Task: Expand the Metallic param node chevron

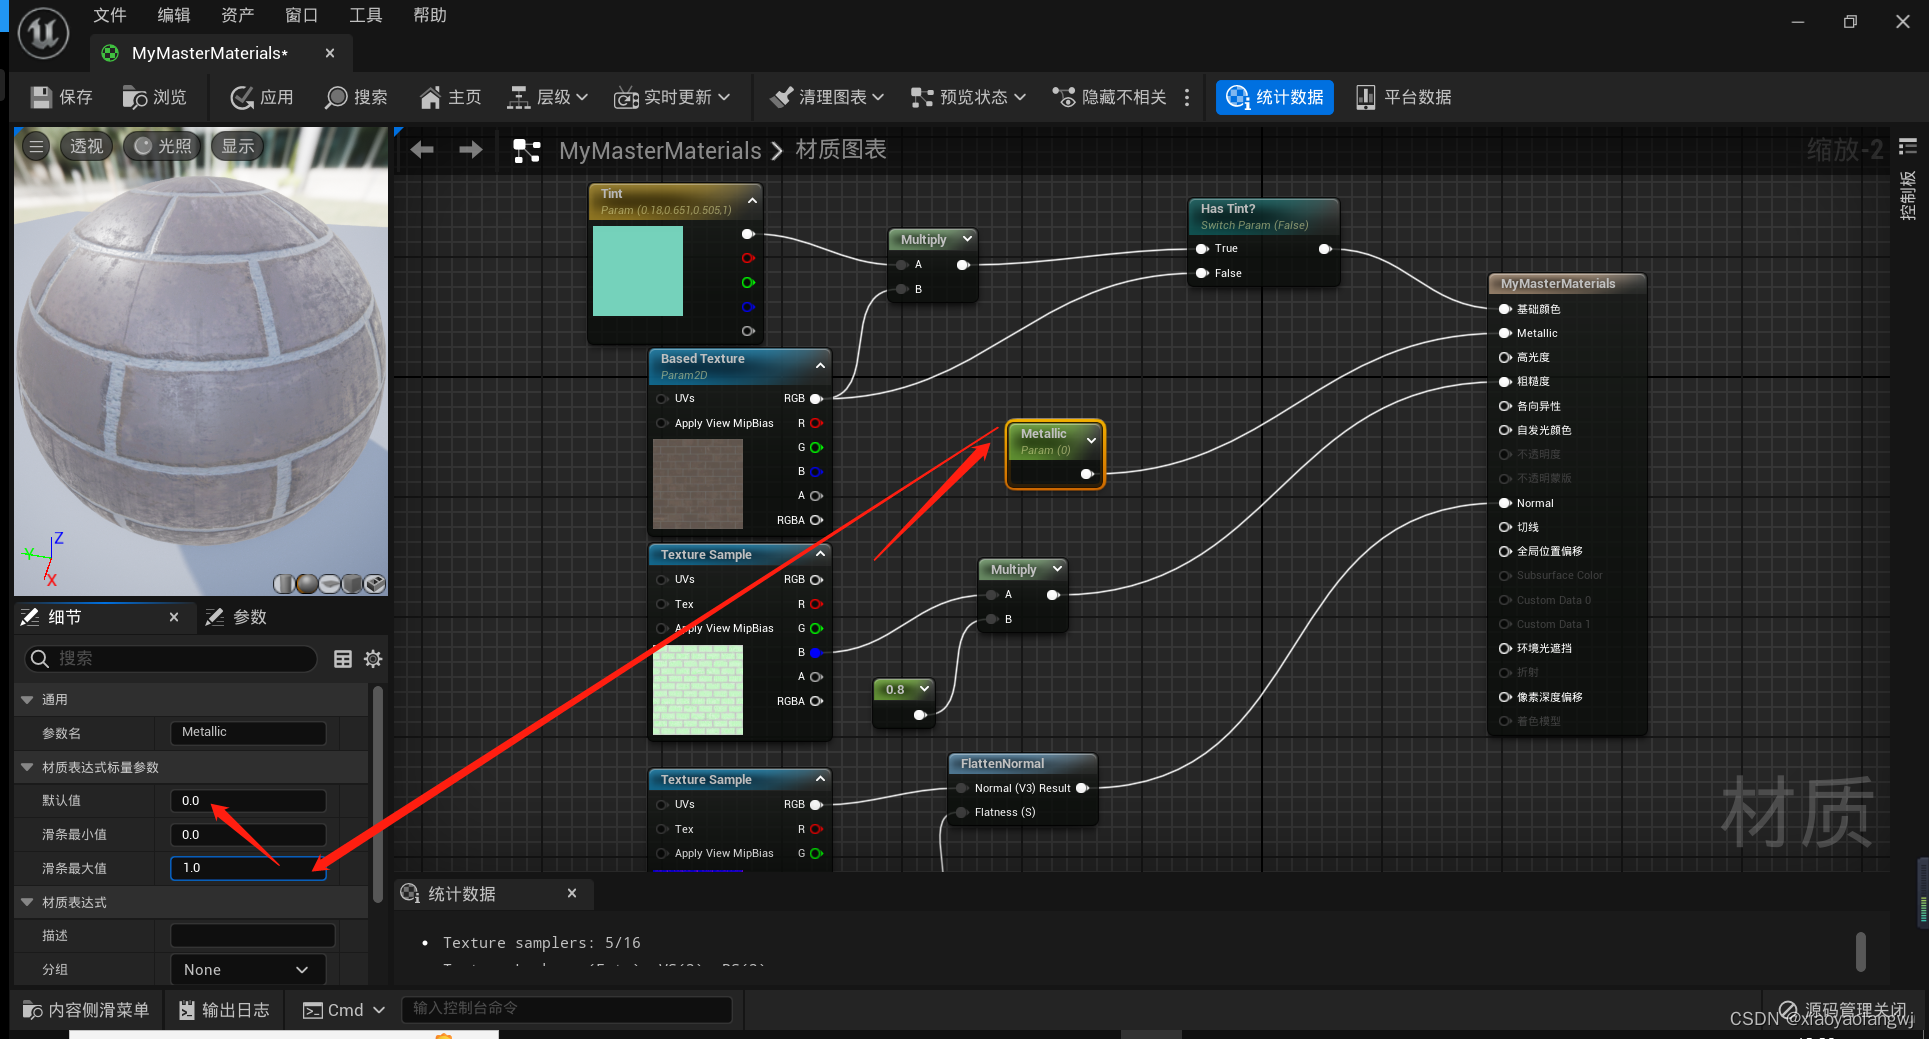Action: (1091, 440)
